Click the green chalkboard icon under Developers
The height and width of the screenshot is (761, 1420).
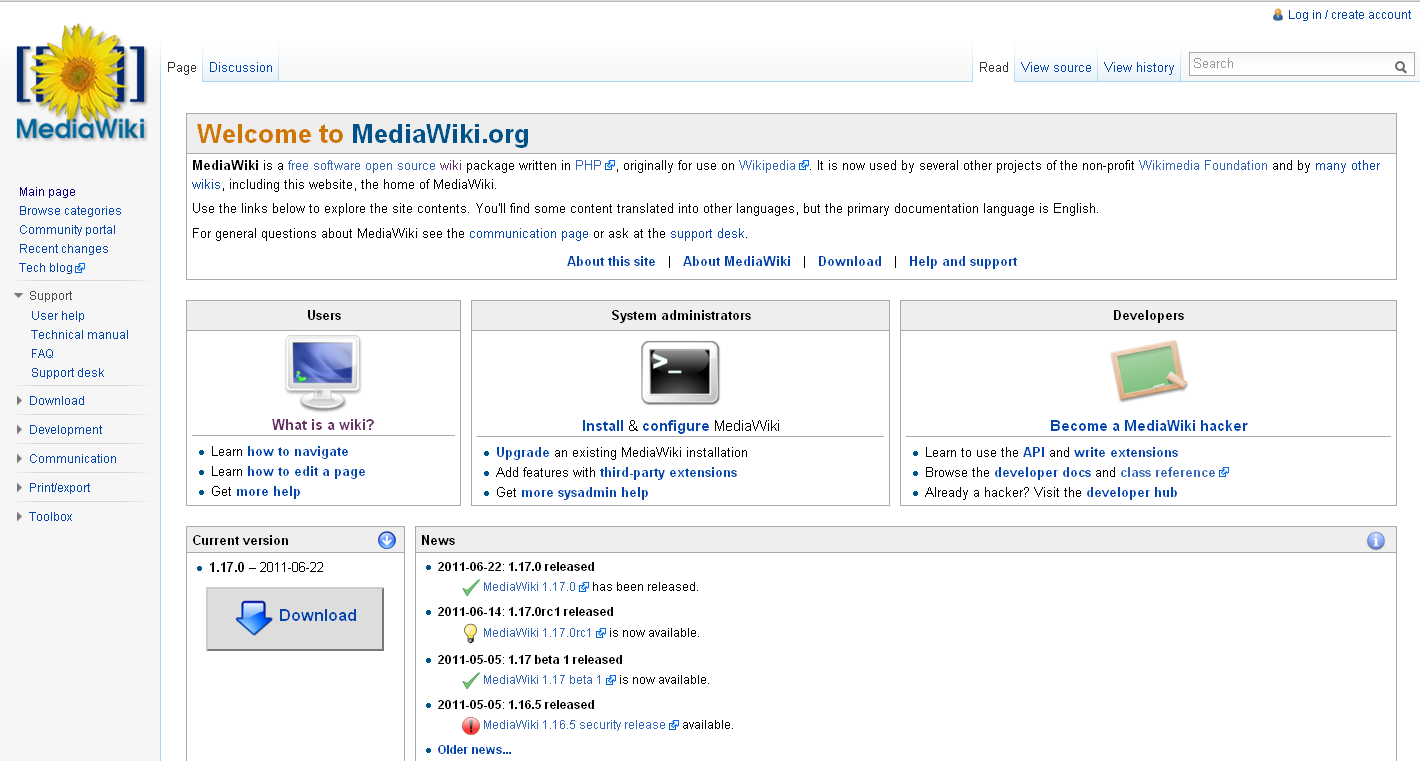click(1149, 370)
